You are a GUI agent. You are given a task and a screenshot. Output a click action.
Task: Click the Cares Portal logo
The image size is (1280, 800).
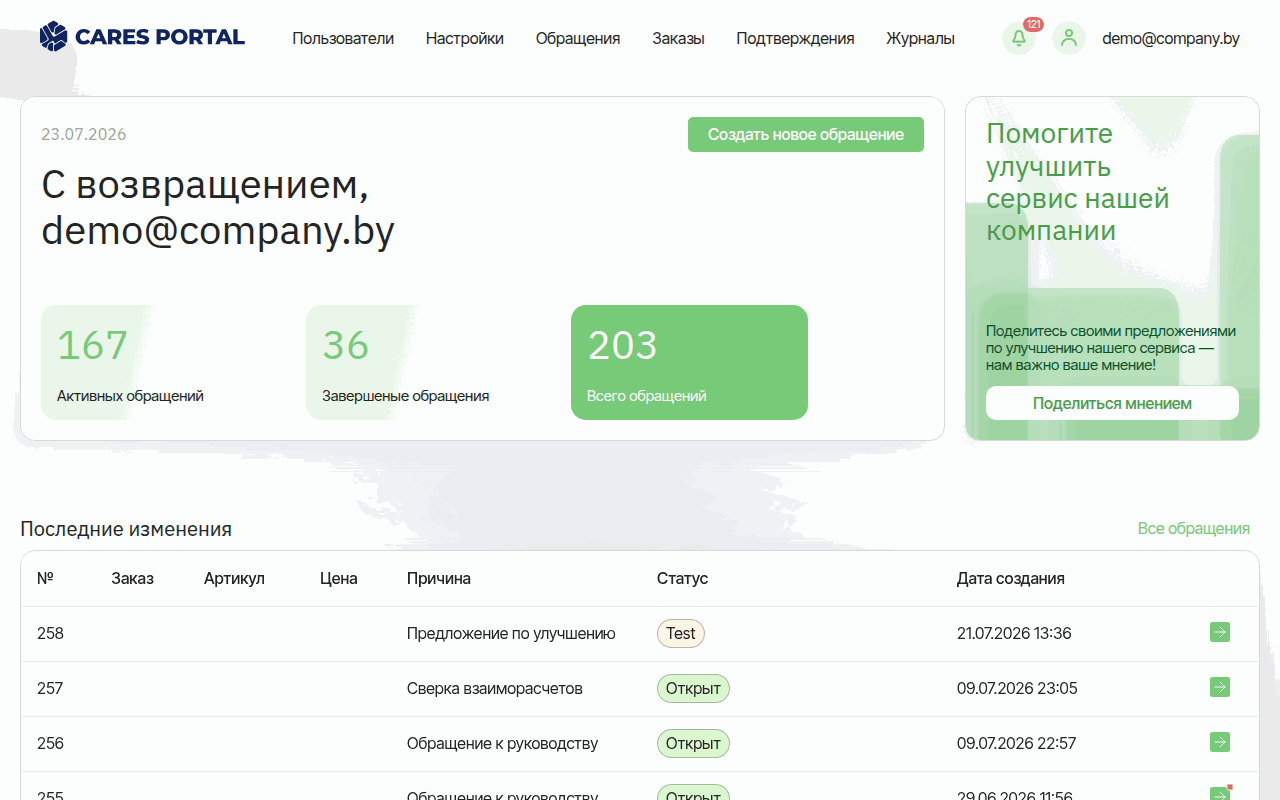coord(142,37)
